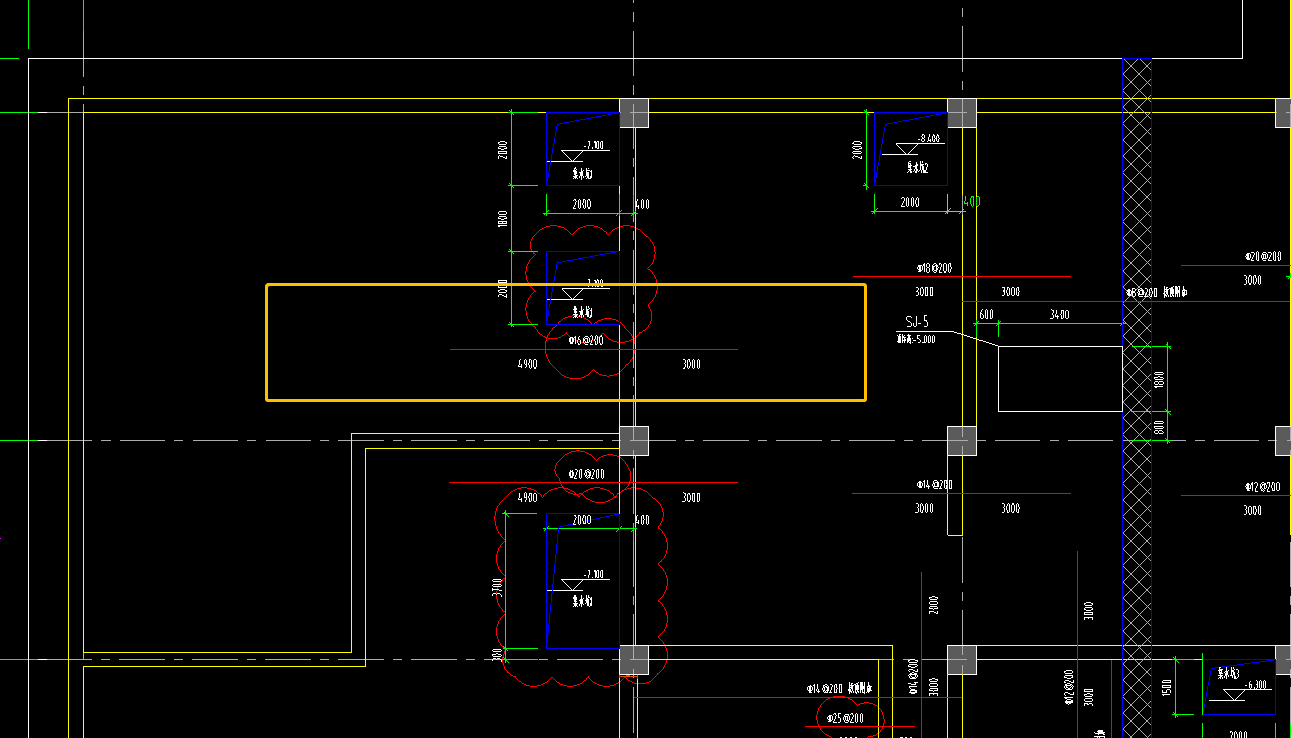
Task: Select the 800 vertical dimension text
Action: (x=1159, y=427)
